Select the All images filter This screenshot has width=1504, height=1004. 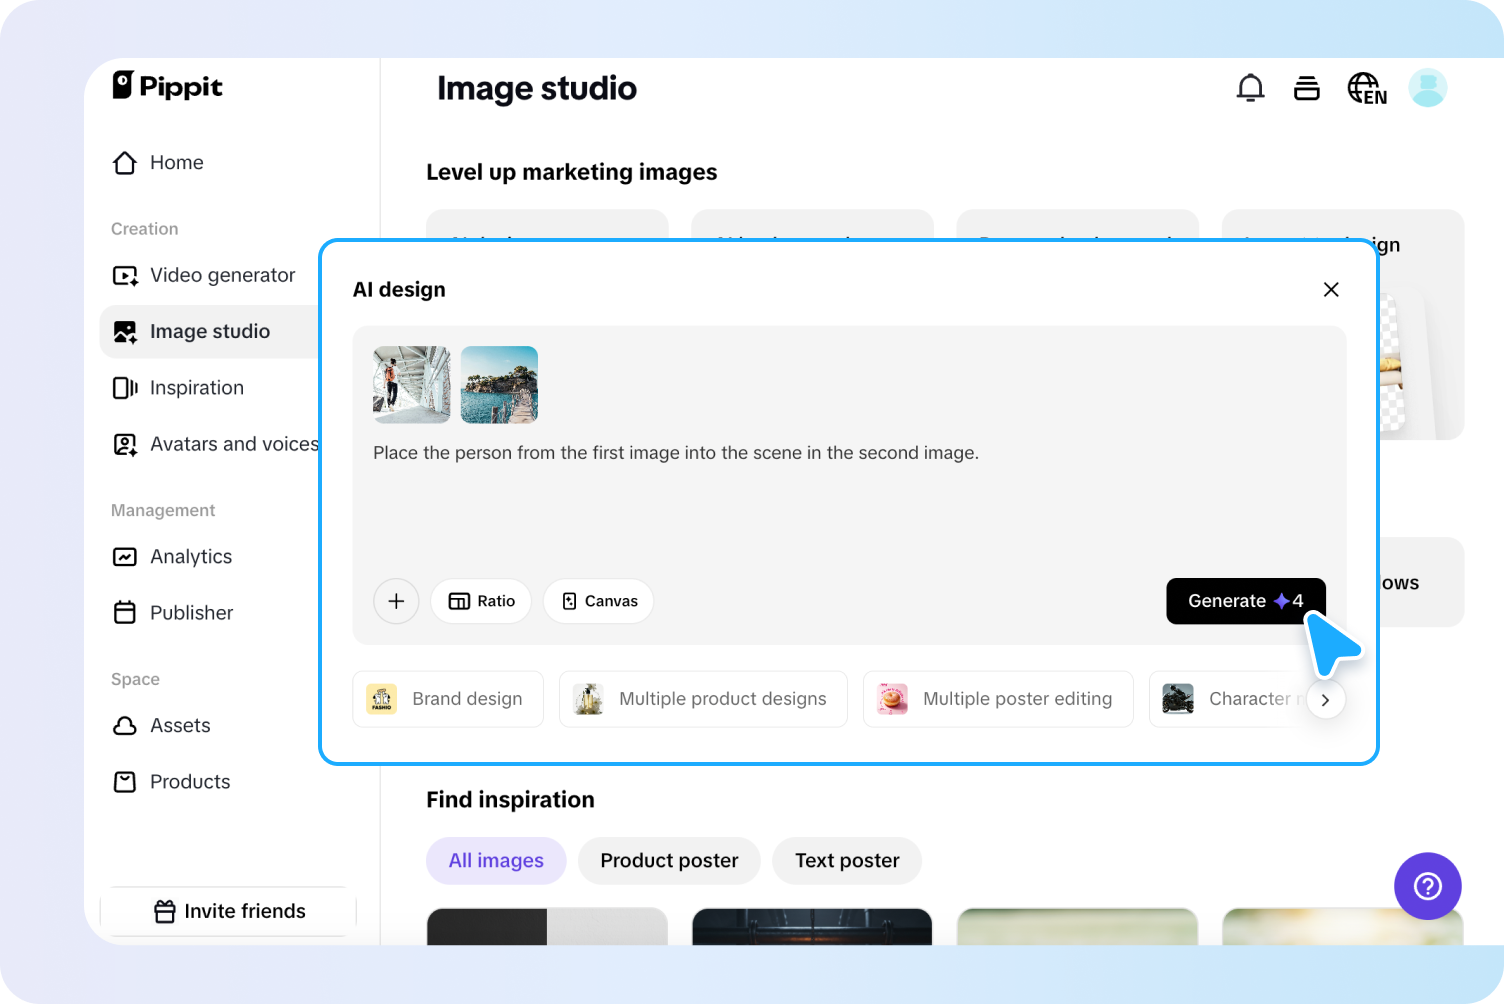[x=496, y=860]
